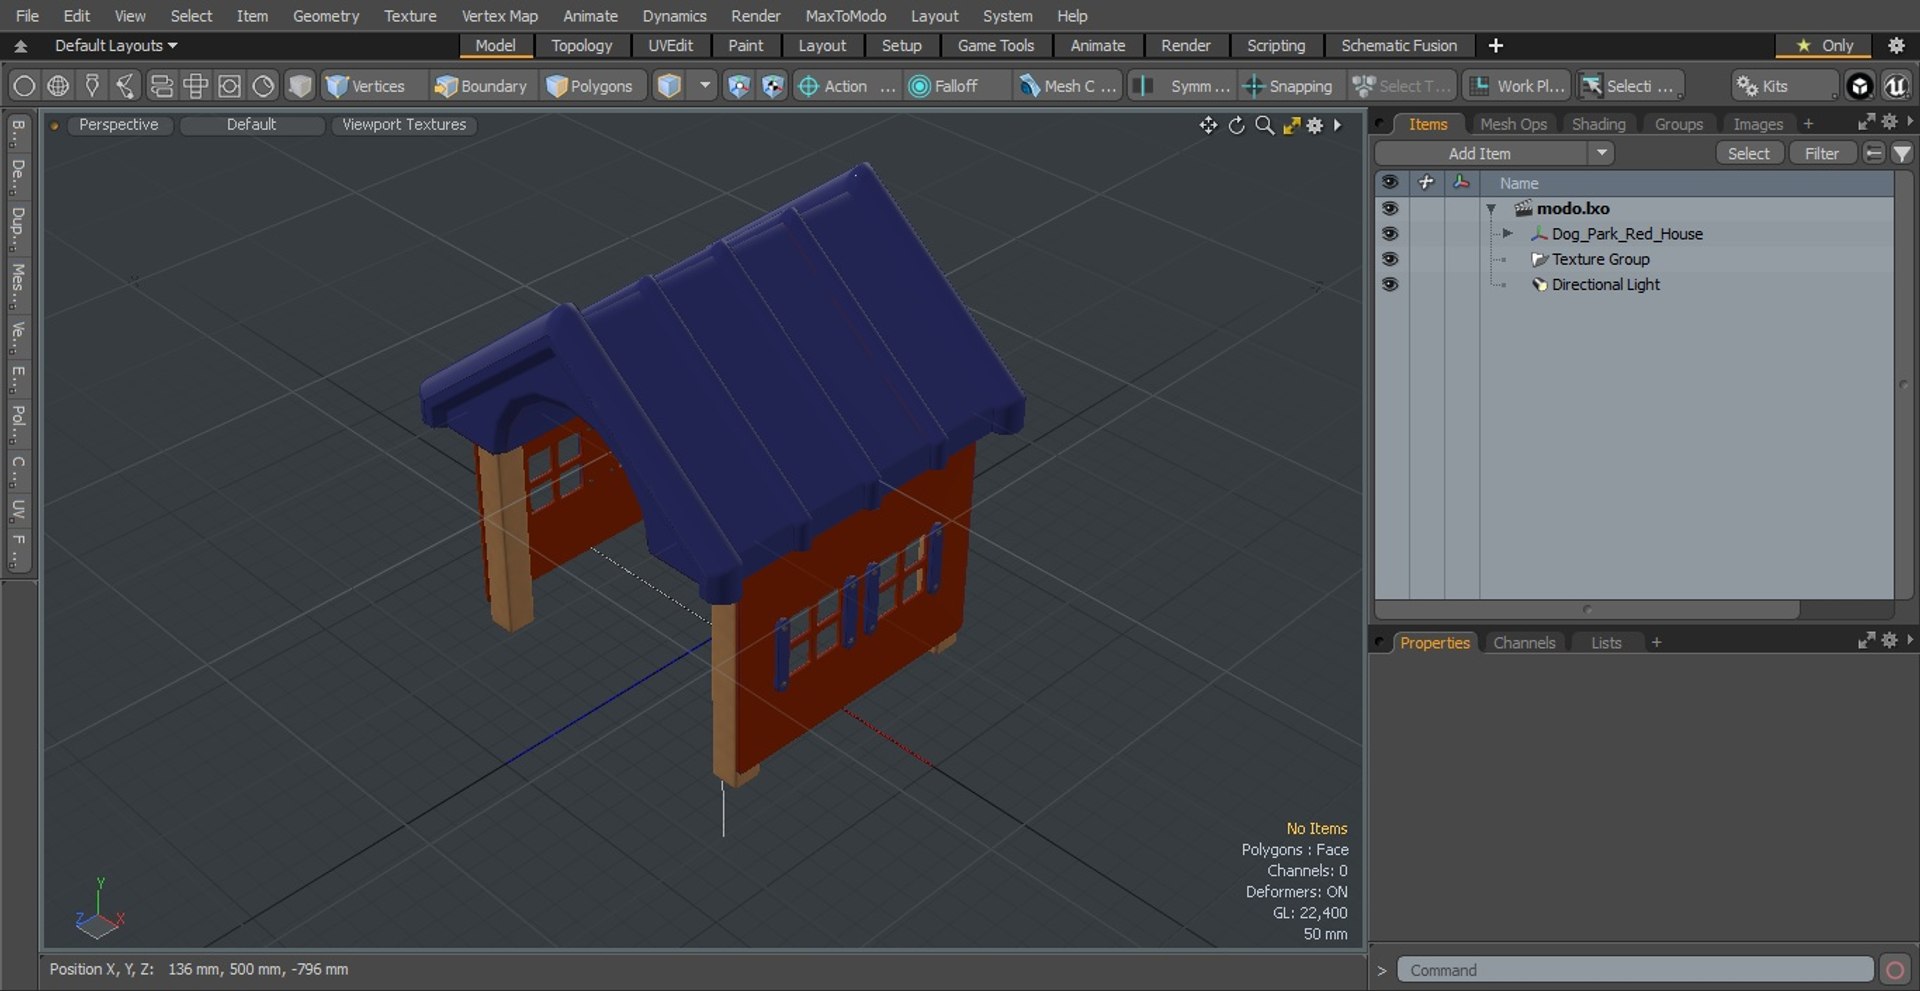Image resolution: width=1920 pixels, height=991 pixels.
Task: Expand the Dog_Park_Red_House item
Action: click(x=1507, y=233)
